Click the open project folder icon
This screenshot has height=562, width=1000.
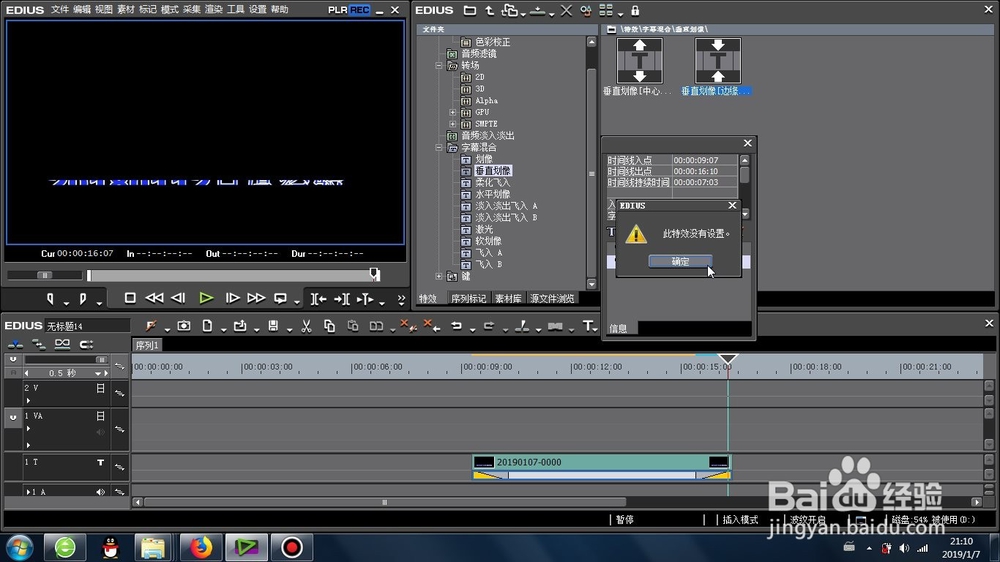(240, 326)
